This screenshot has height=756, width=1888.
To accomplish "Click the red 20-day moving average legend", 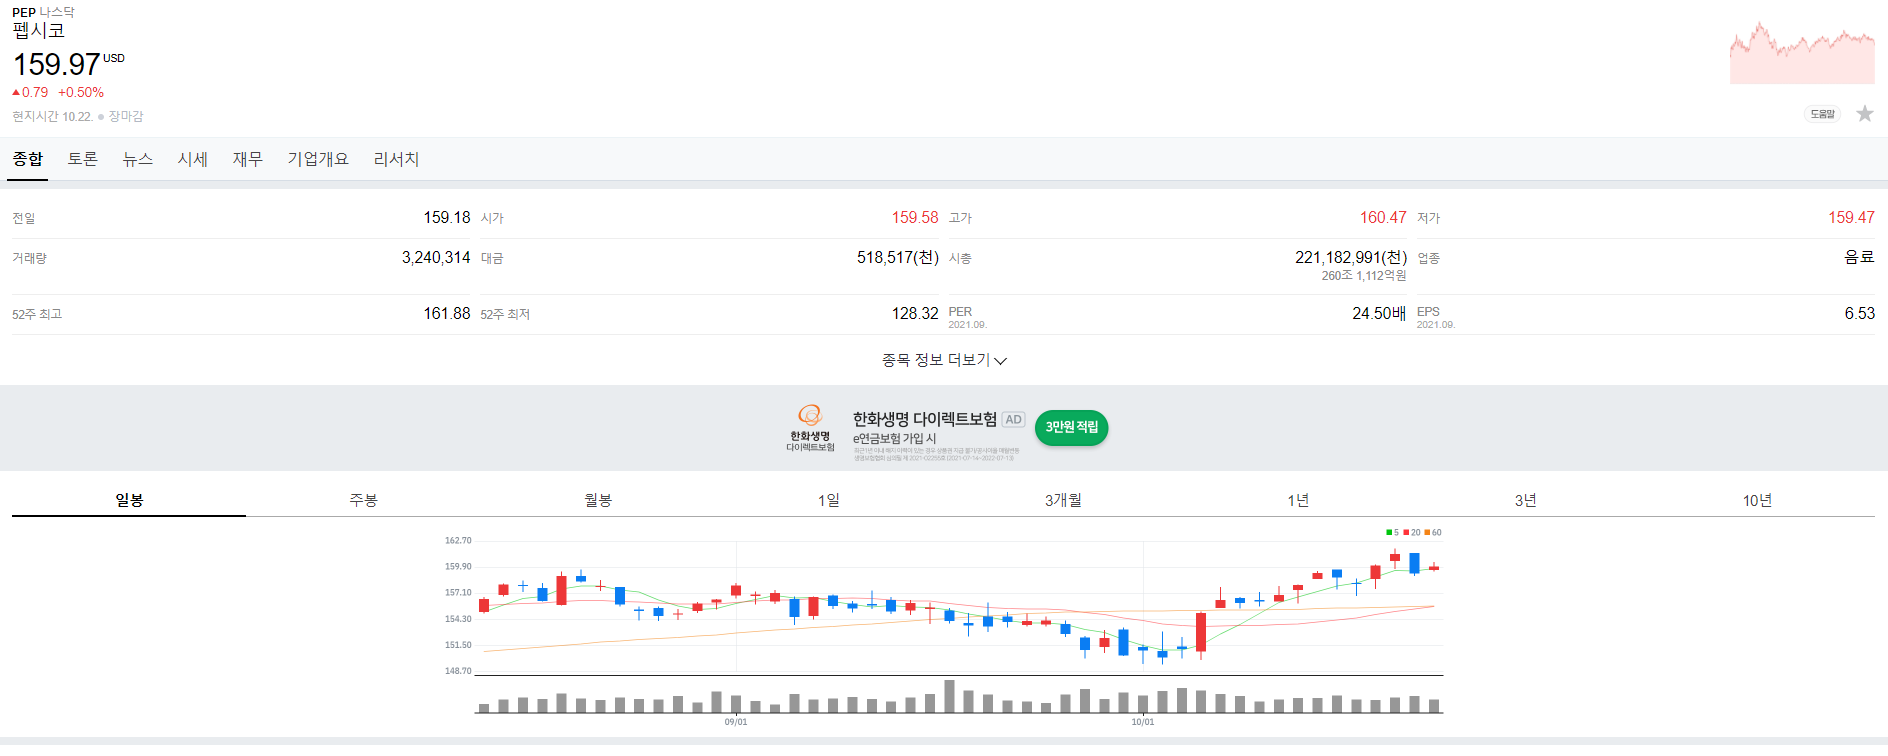I will point(1411,533).
